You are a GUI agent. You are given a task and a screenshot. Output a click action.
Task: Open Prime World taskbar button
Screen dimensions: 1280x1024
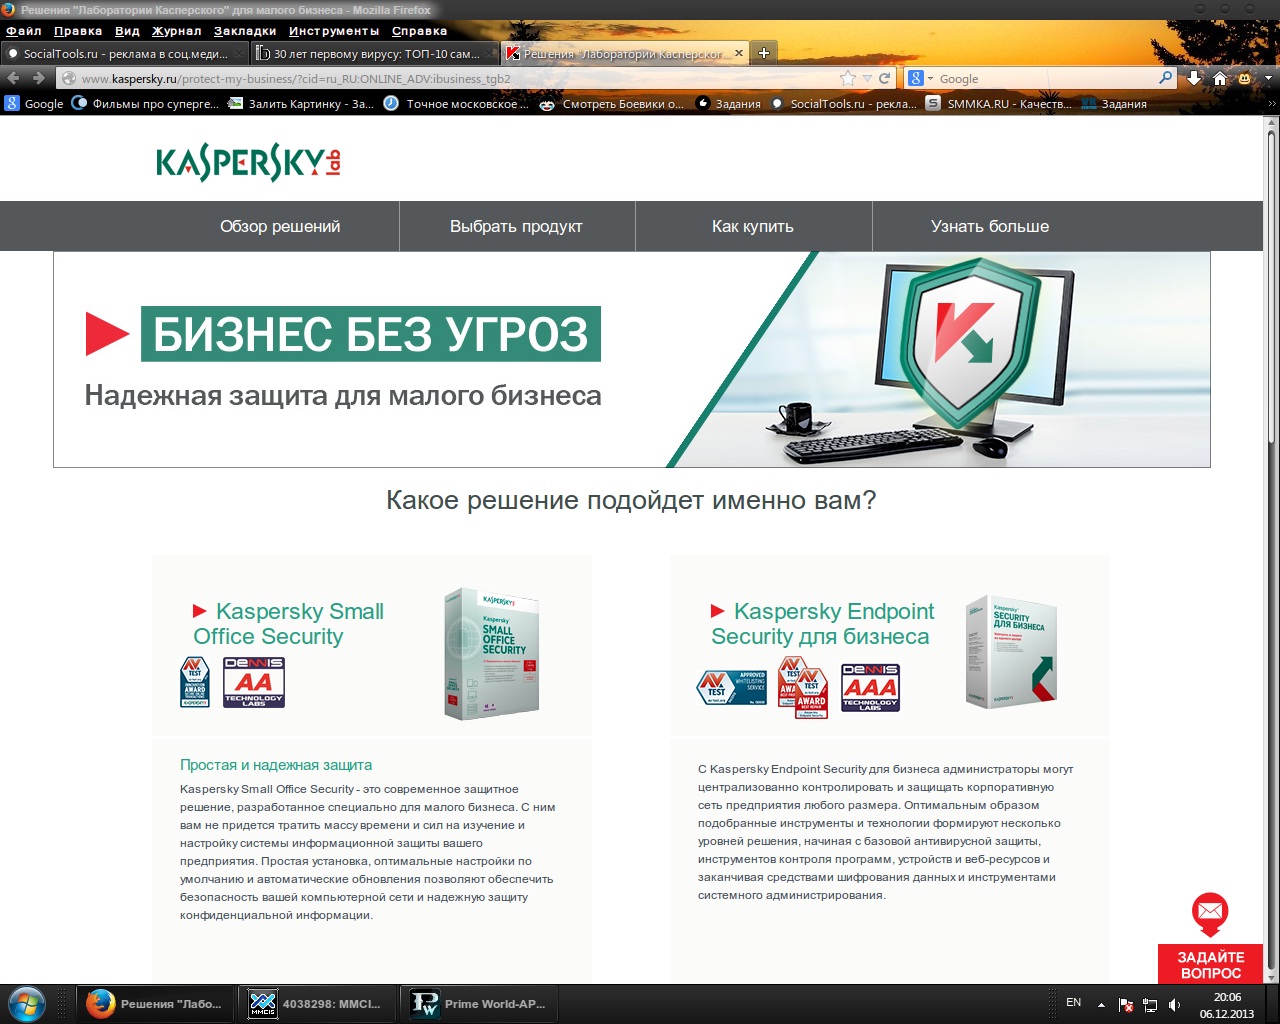pos(479,1004)
